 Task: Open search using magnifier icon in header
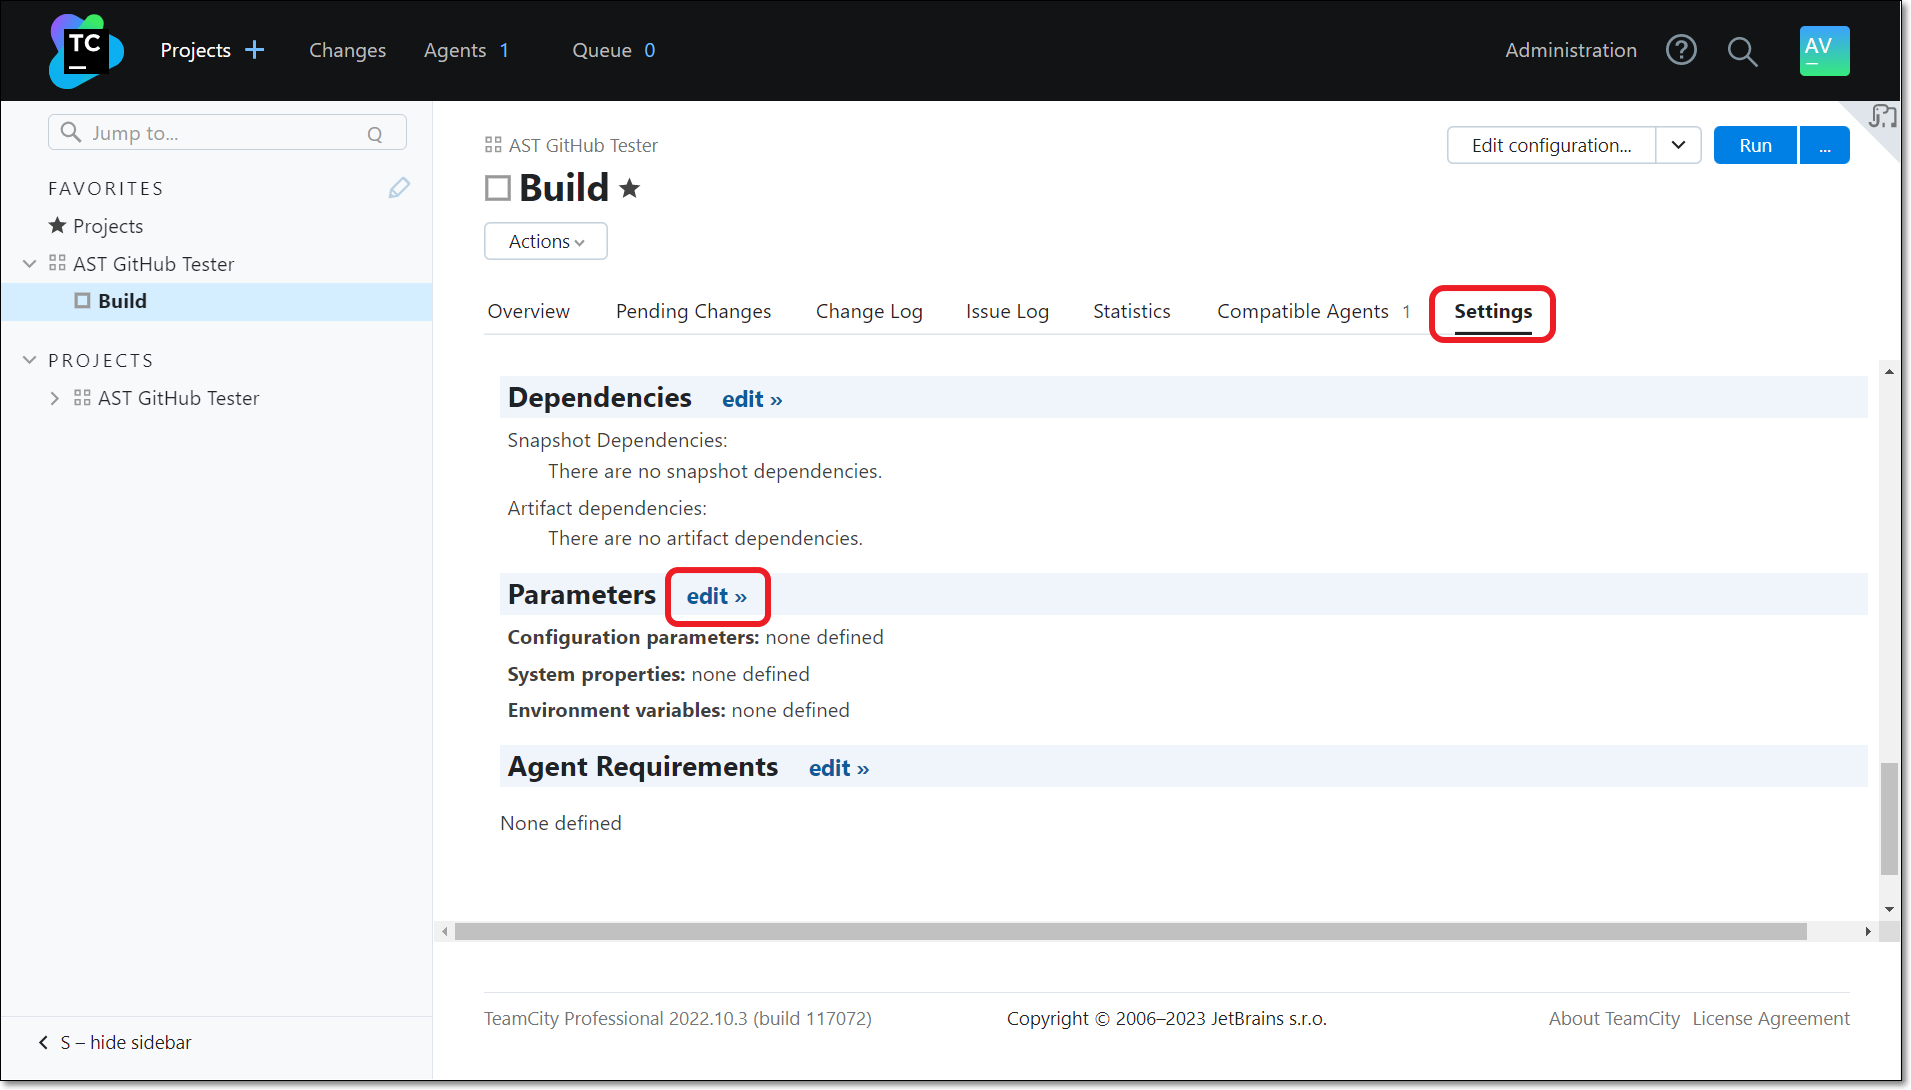pyautogui.click(x=1742, y=51)
